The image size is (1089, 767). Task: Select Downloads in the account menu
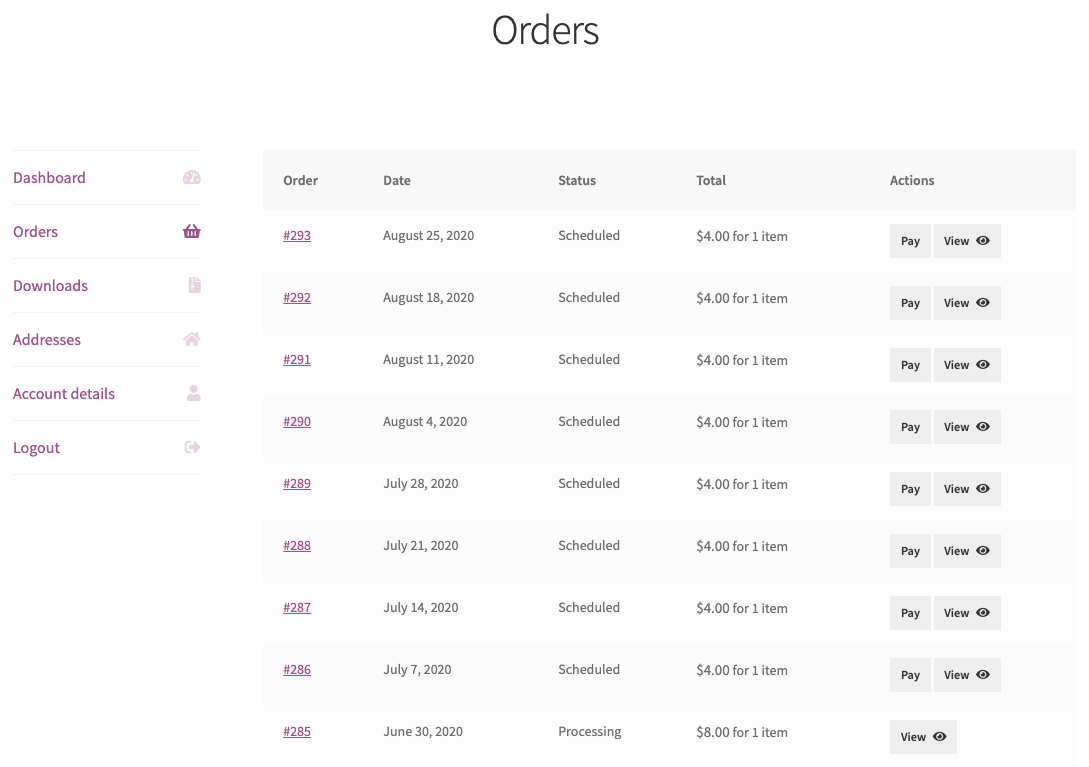(50, 286)
